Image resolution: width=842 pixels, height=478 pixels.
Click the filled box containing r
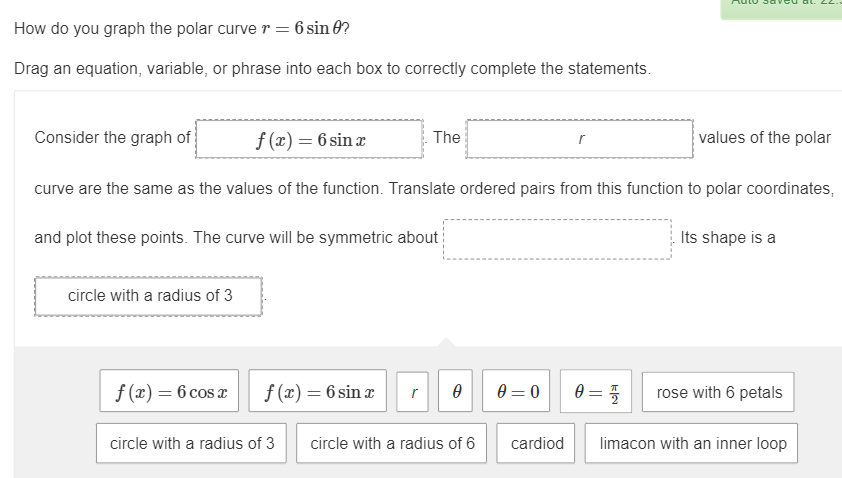[x=580, y=139]
